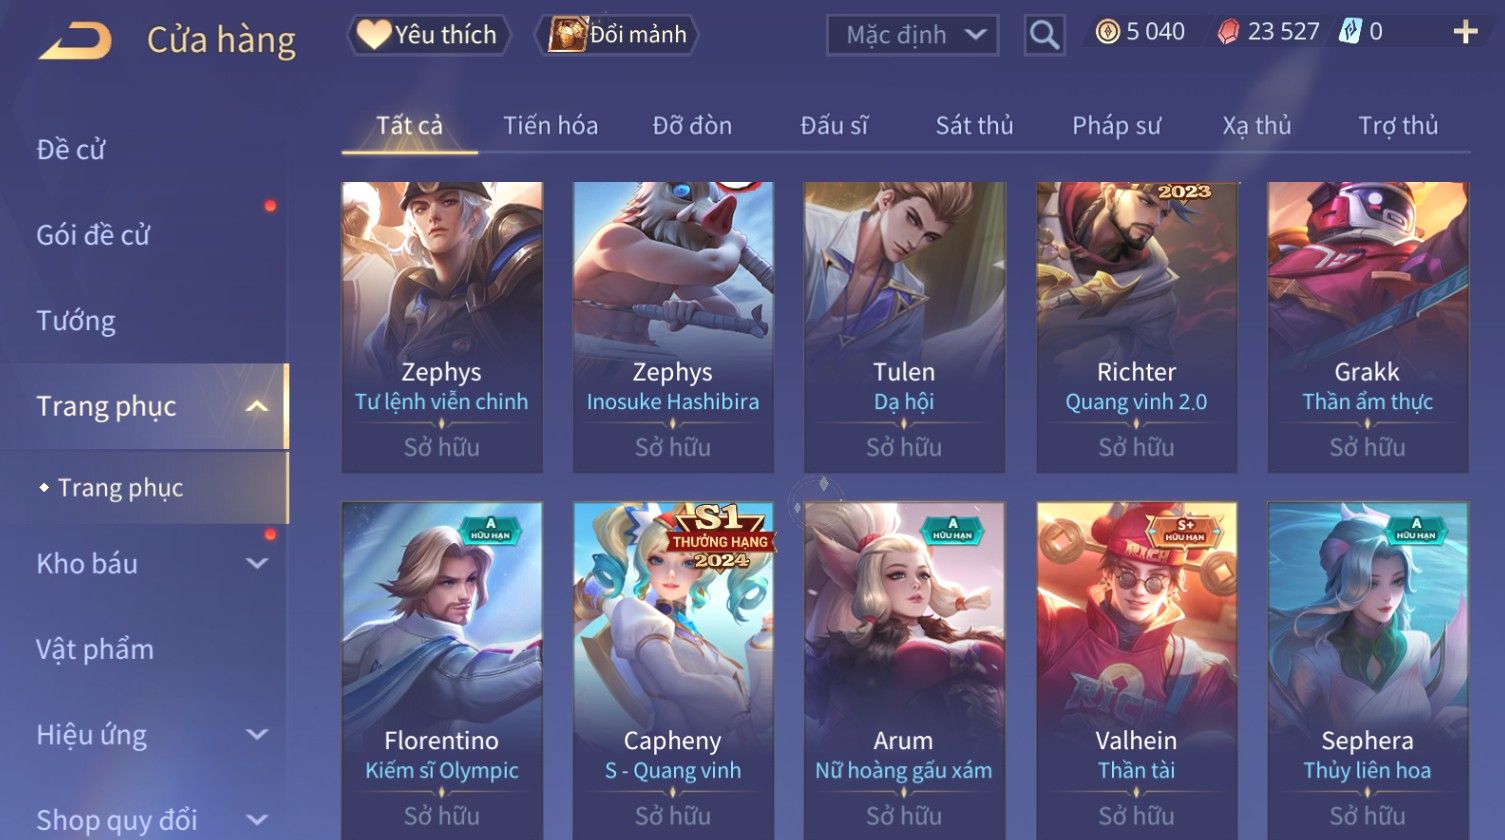The image size is (1505, 840).
Task: Open Đổi mảnh fragment exchange chest
Action: 617,35
